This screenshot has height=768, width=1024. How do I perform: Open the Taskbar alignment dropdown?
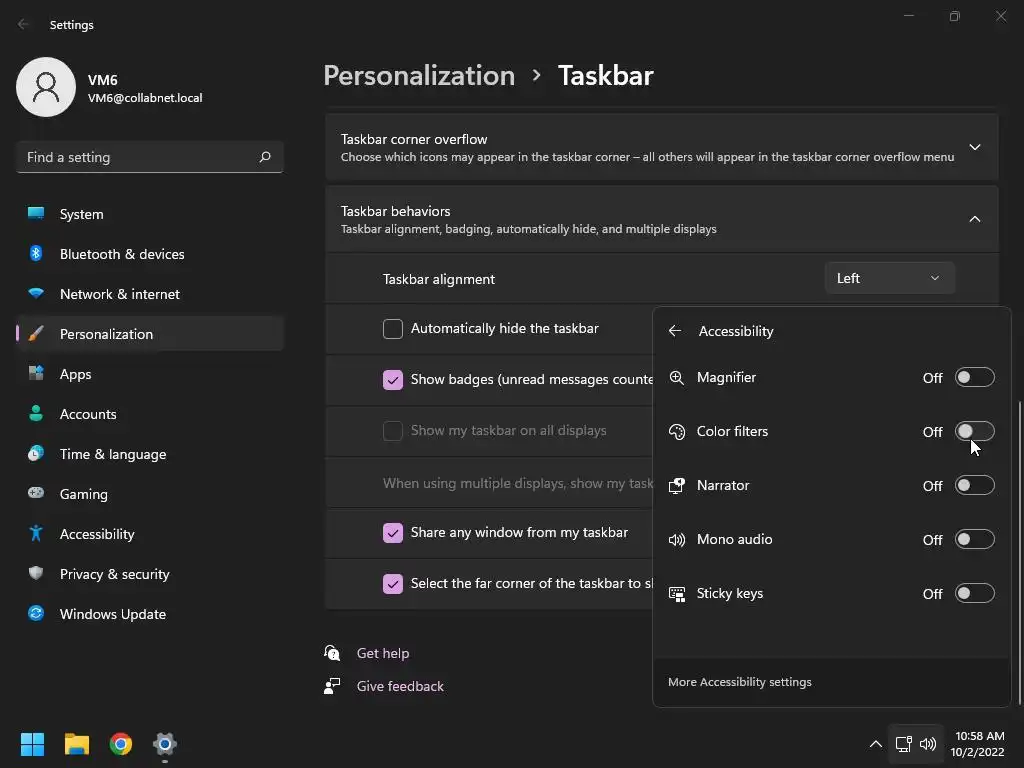pyautogui.click(x=889, y=278)
